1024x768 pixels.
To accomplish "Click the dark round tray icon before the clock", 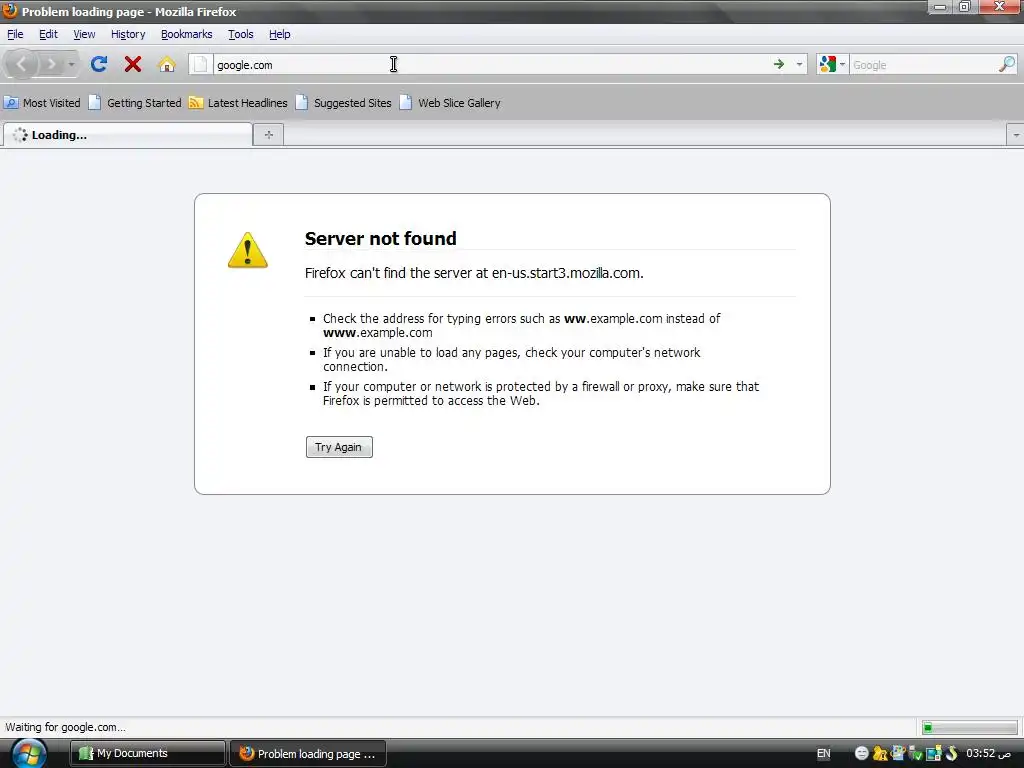I will point(951,753).
